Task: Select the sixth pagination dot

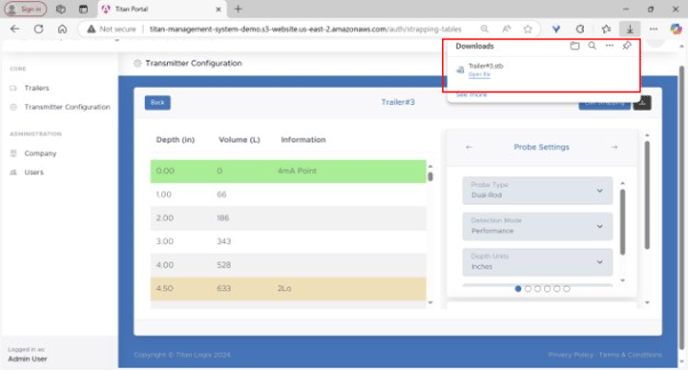Action: tap(566, 289)
